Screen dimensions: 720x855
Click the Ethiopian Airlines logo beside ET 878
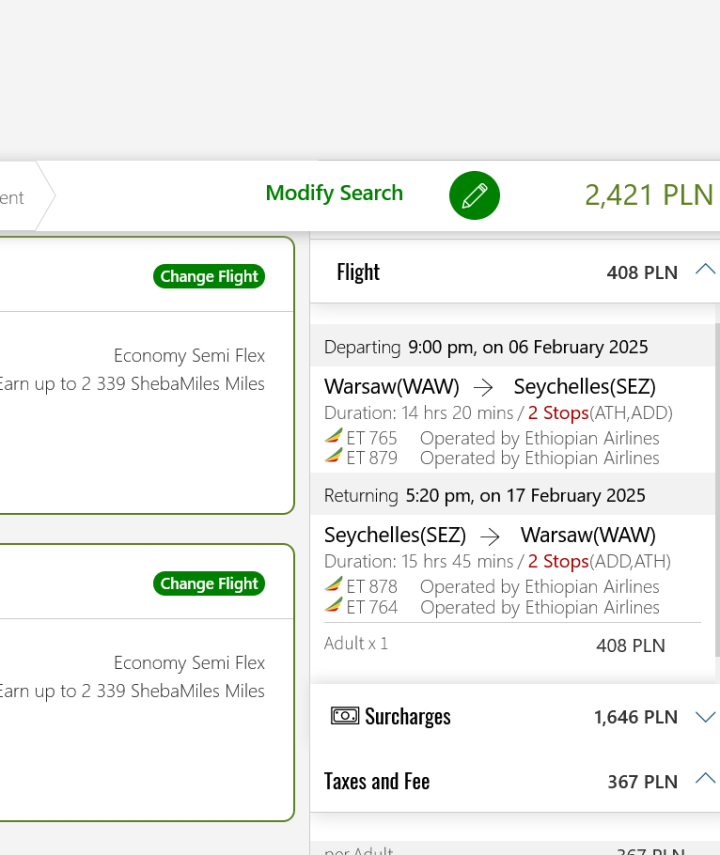click(x=334, y=586)
